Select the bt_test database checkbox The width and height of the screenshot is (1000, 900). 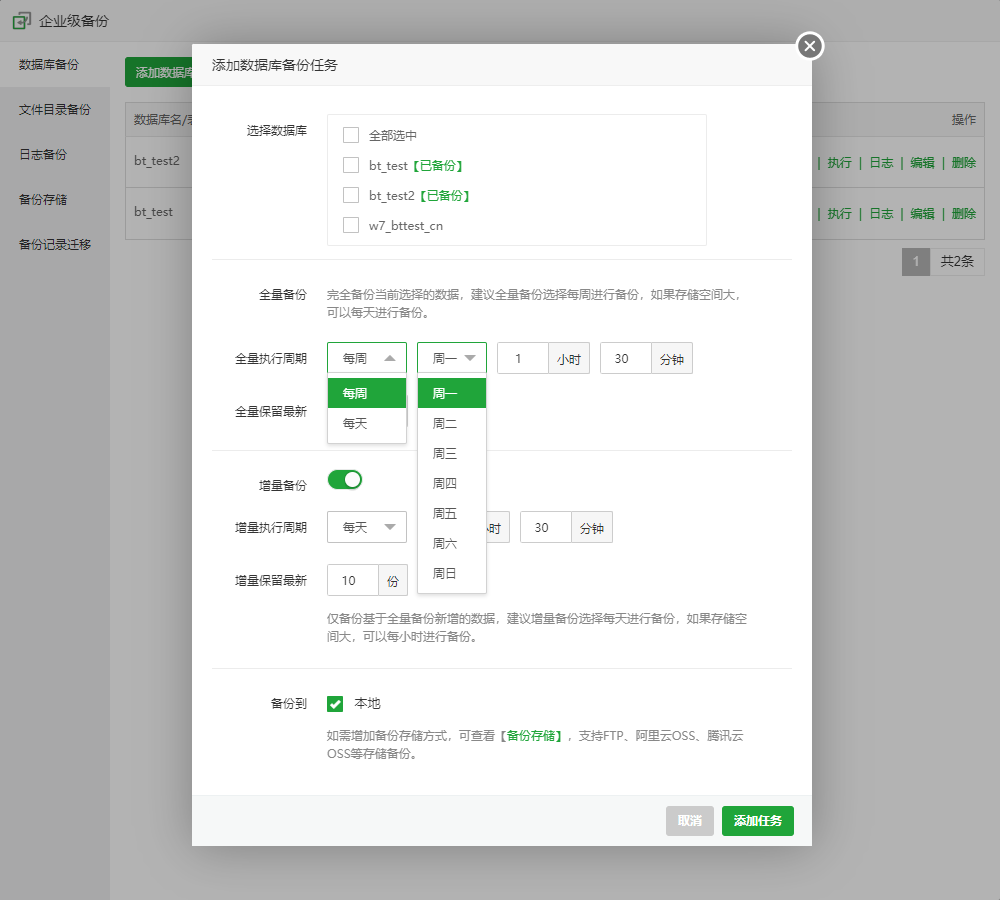351,165
